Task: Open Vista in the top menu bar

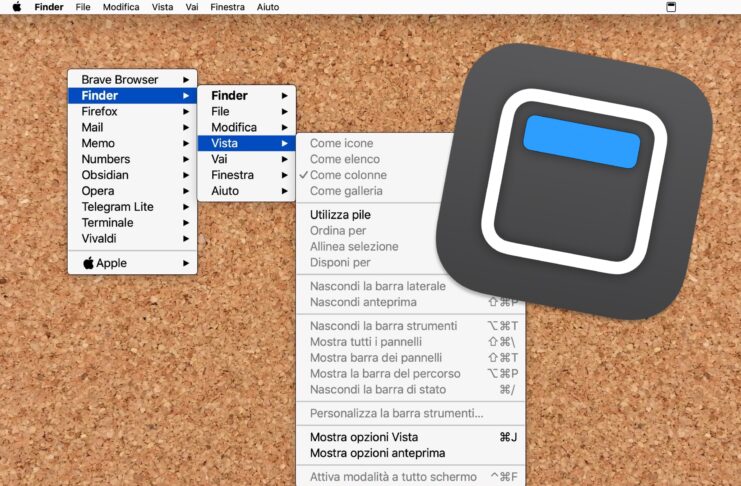Action: point(162,7)
